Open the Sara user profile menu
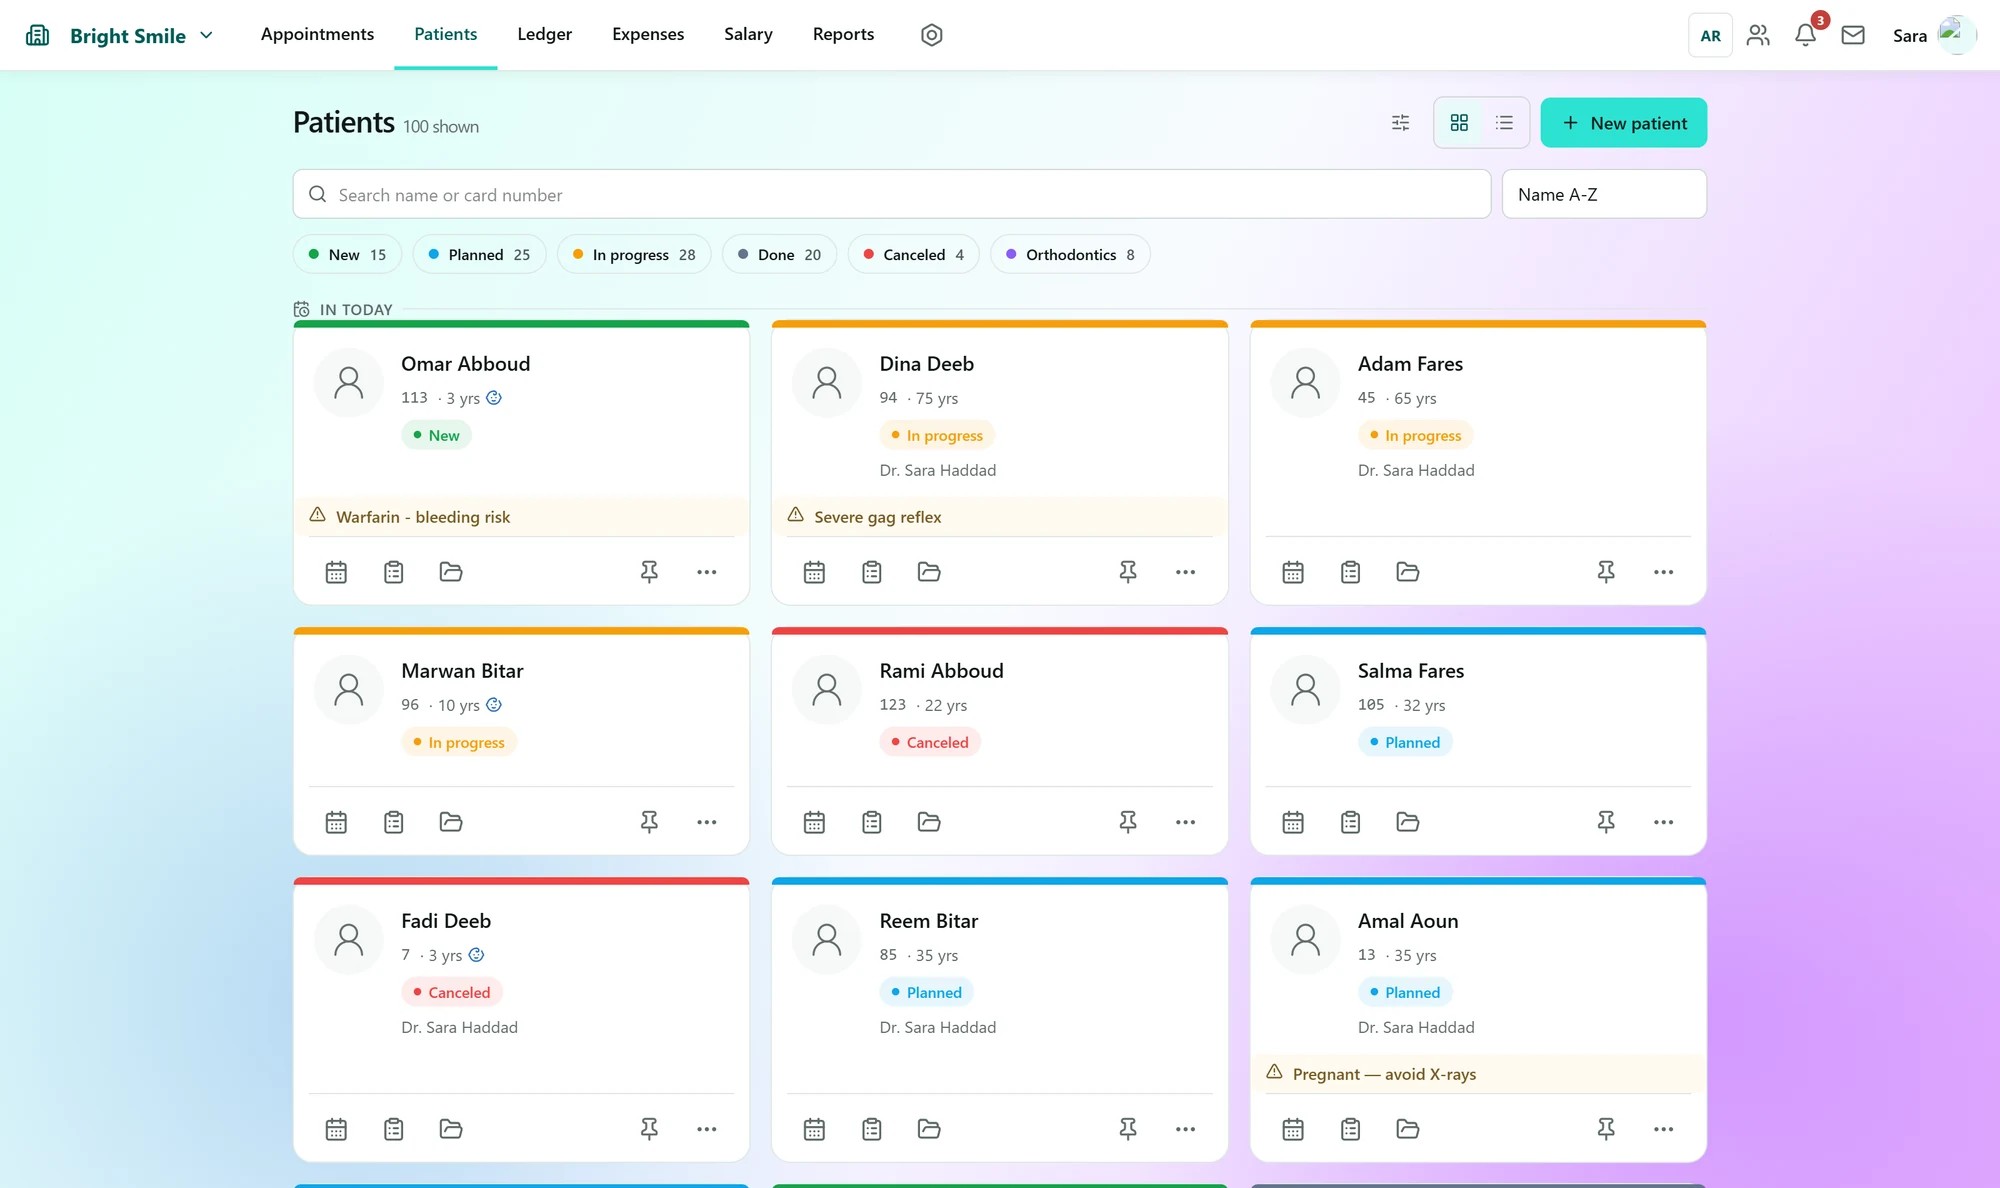 [1934, 35]
